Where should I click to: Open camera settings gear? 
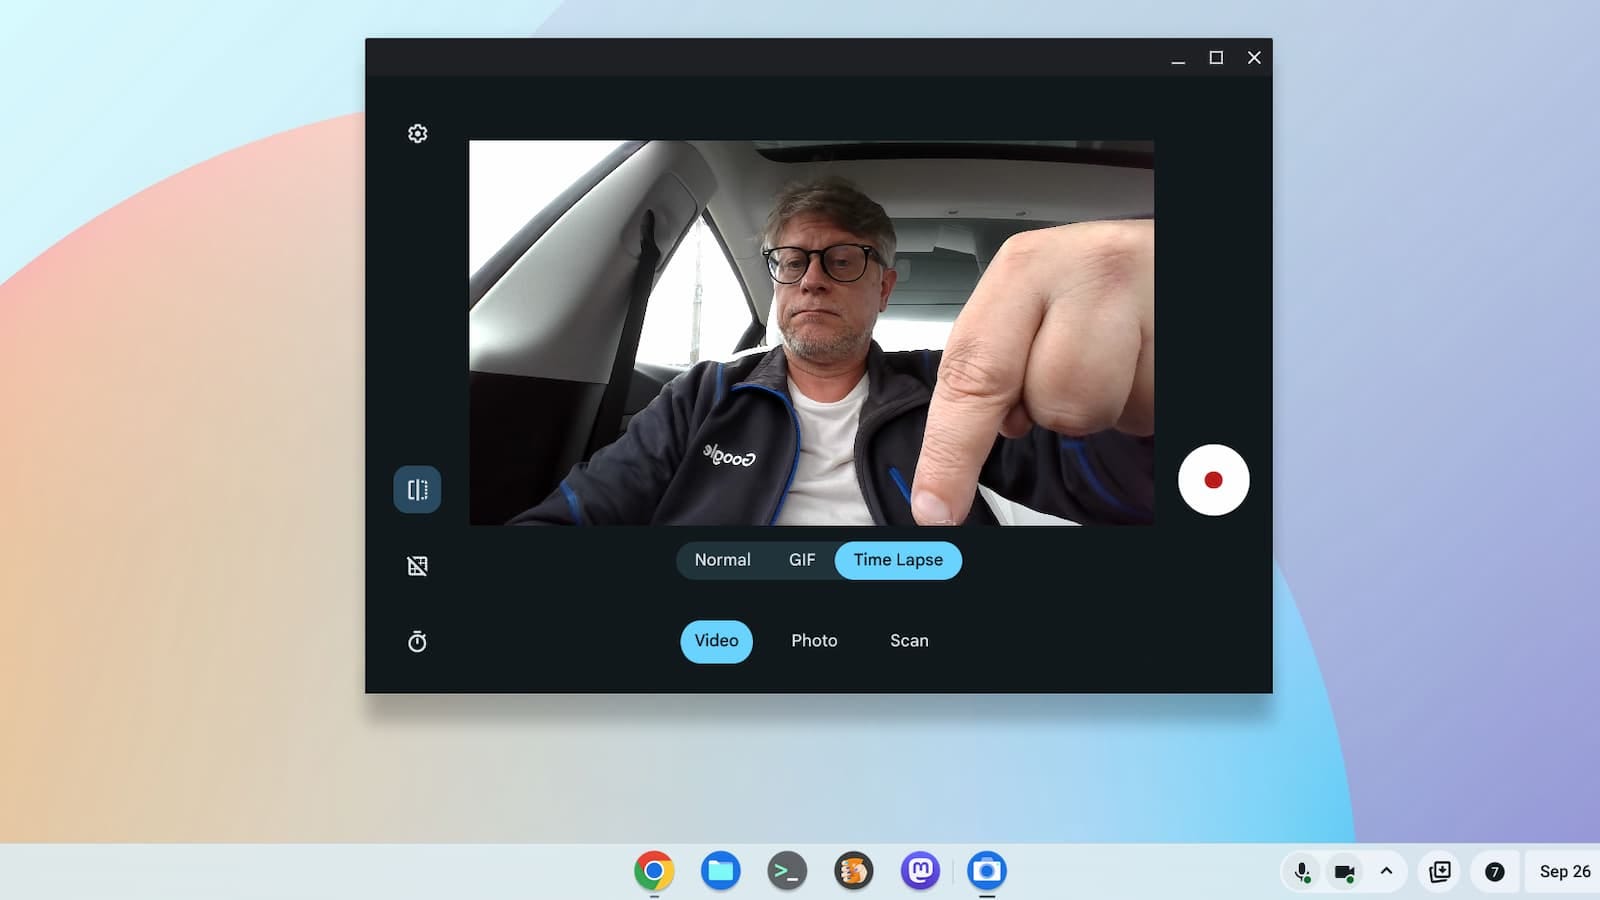418,134
